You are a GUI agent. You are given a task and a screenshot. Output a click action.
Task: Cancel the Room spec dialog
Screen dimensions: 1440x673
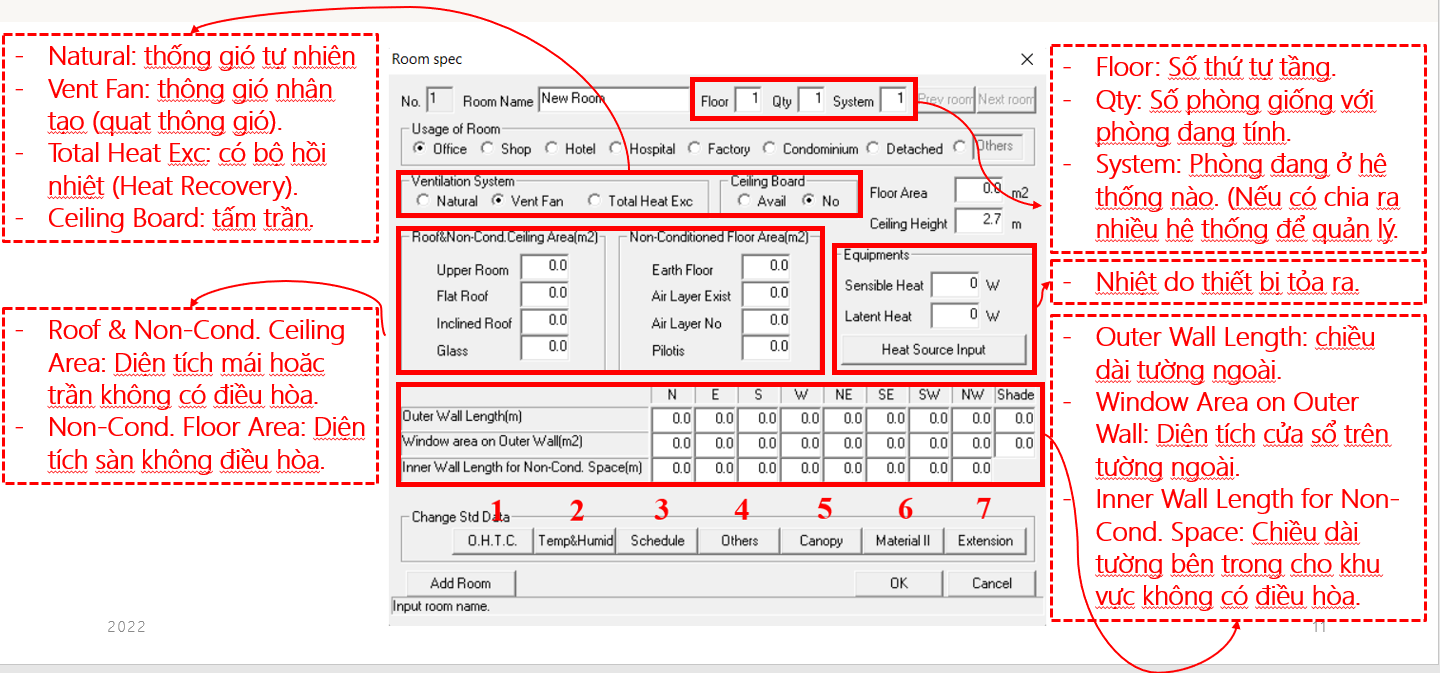click(991, 583)
